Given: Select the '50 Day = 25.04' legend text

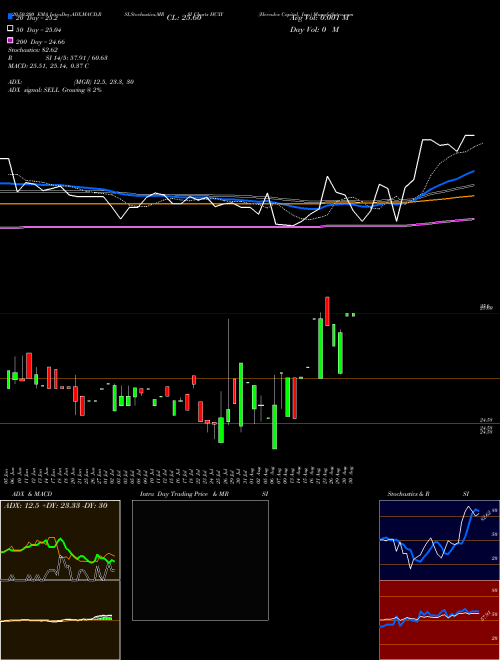Looking at the screenshot, I should (x=38, y=30).
